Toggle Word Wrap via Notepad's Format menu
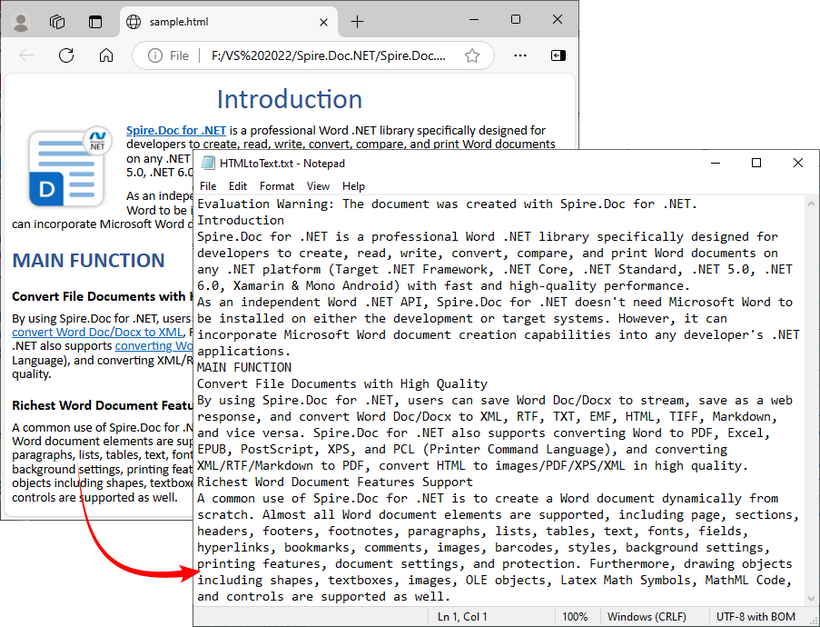 tap(276, 186)
